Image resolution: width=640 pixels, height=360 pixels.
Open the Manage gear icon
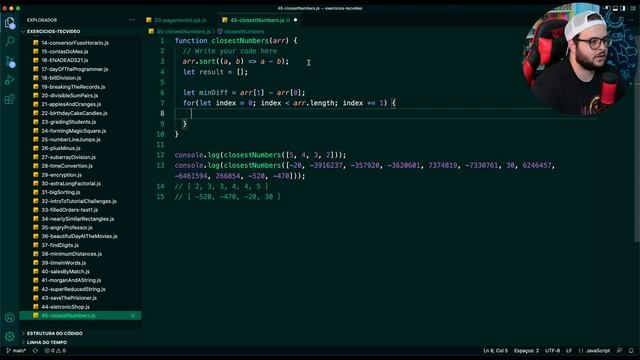coord(10,336)
